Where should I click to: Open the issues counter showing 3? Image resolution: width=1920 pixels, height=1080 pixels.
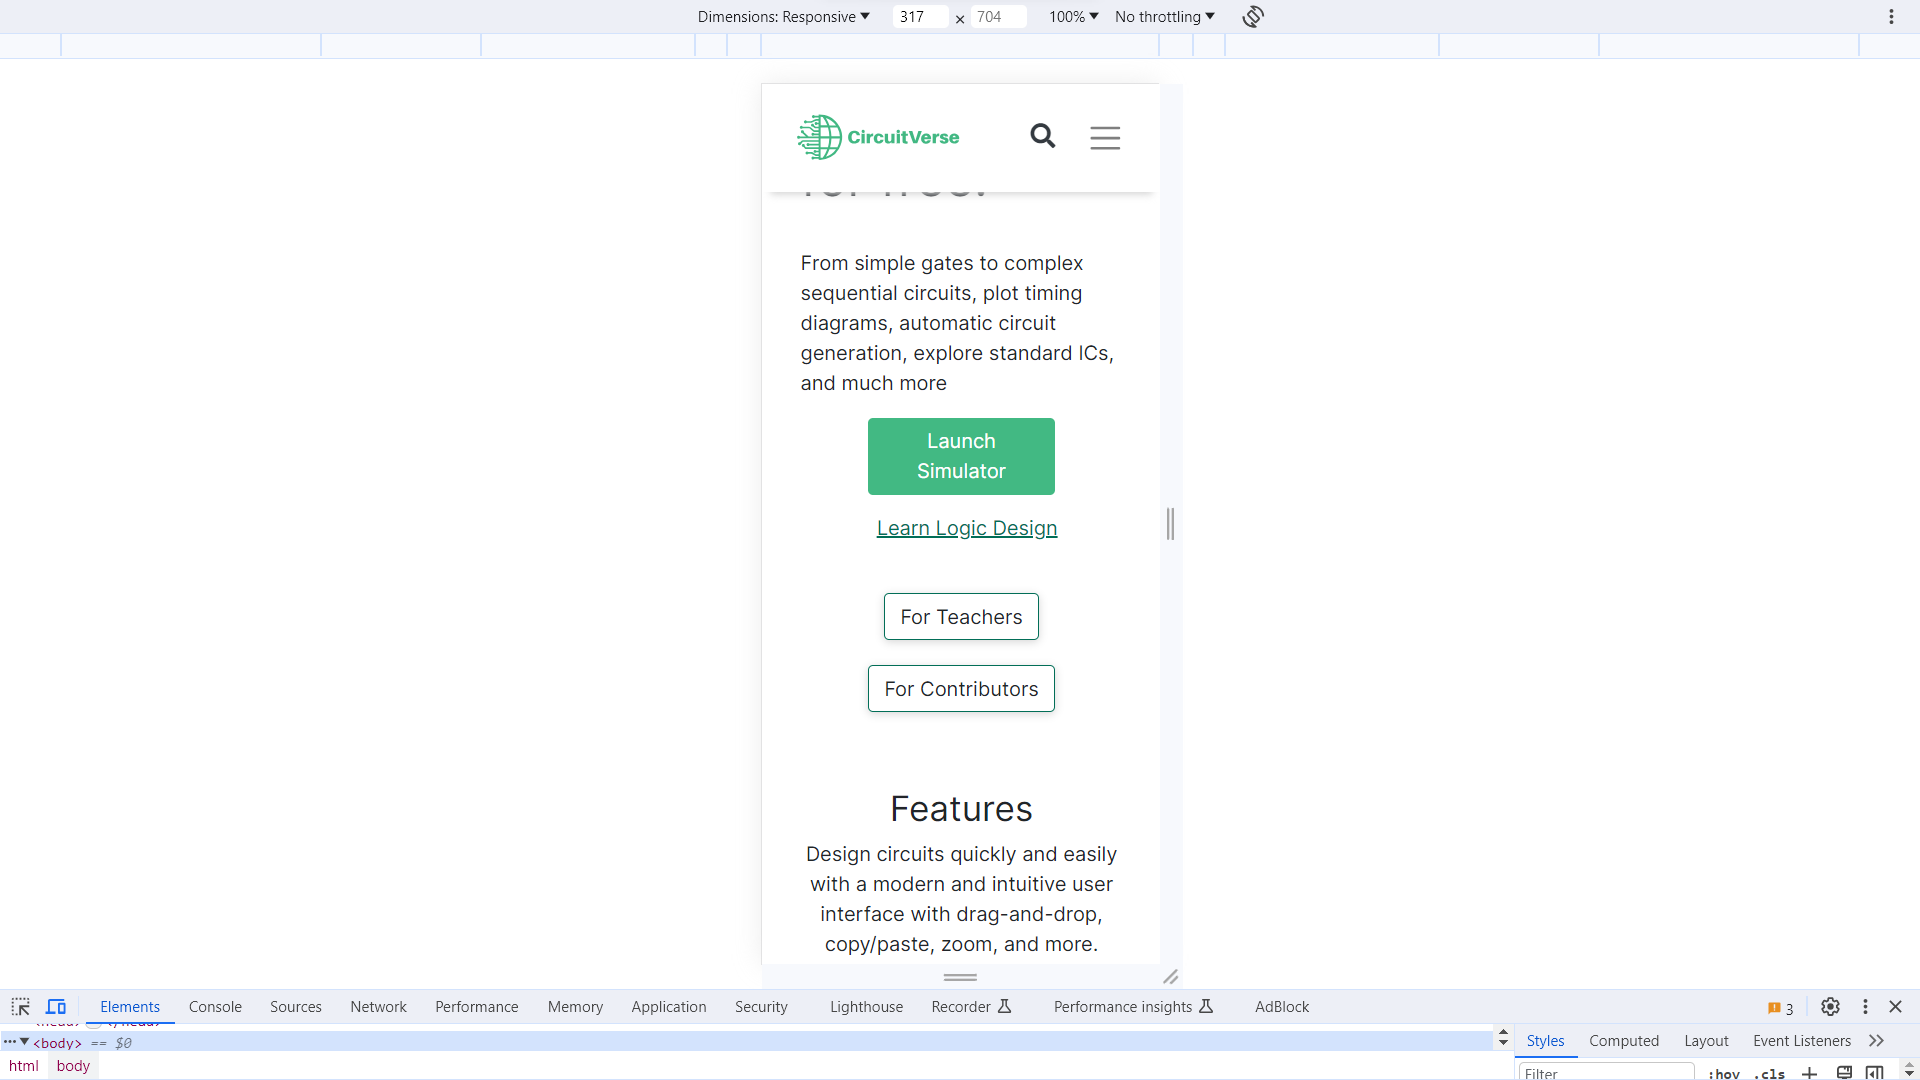[x=1779, y=1008]
